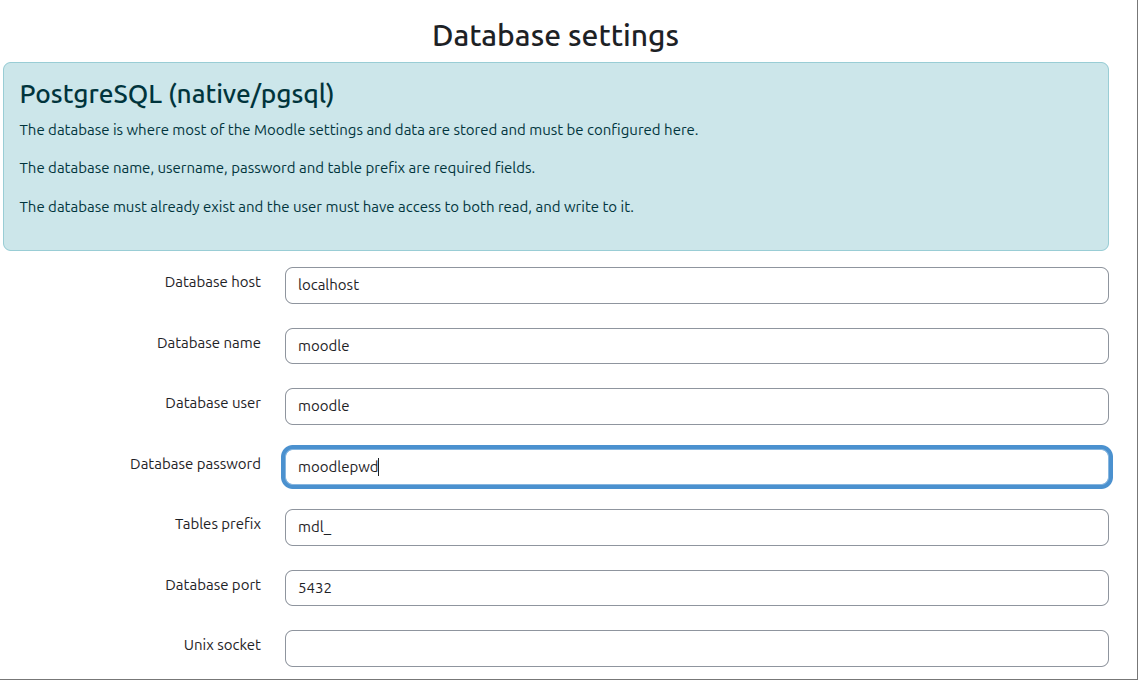Click the 'Database port' label
The image size is (1138, 680).
click(x=213, y=585)
